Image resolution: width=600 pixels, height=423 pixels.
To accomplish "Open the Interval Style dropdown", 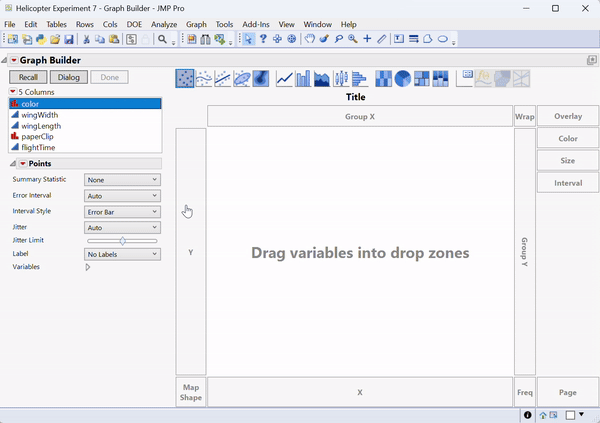I will pos(122,212).
